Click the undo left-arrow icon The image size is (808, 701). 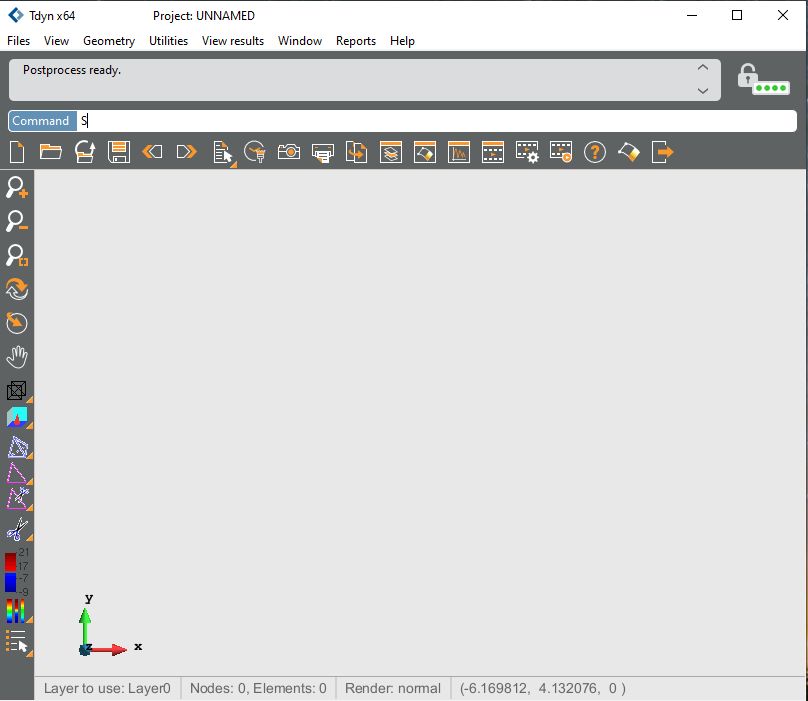click(x=153, y=152)
